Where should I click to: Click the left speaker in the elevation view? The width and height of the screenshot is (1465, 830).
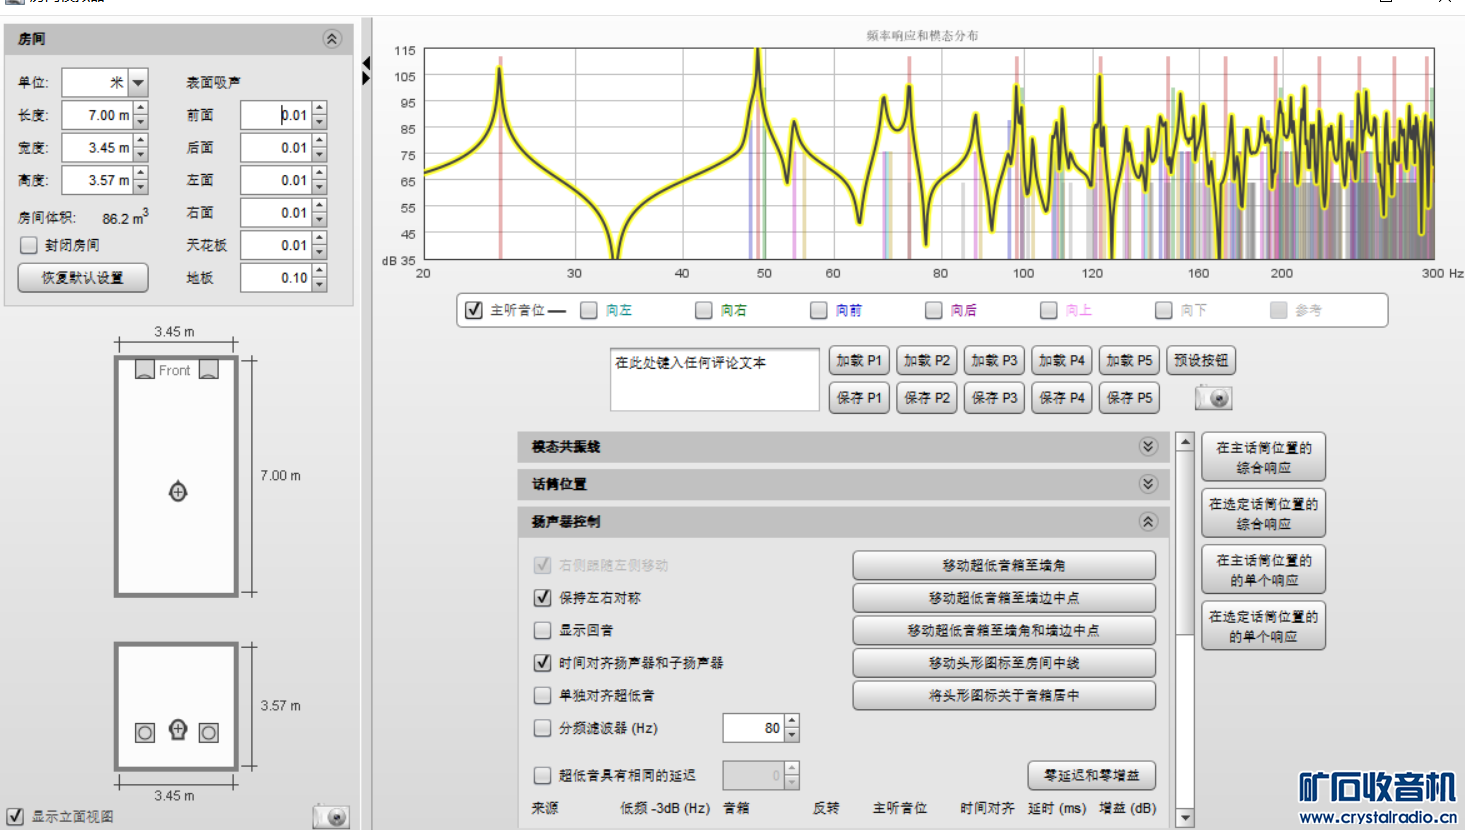coord(145,733)
